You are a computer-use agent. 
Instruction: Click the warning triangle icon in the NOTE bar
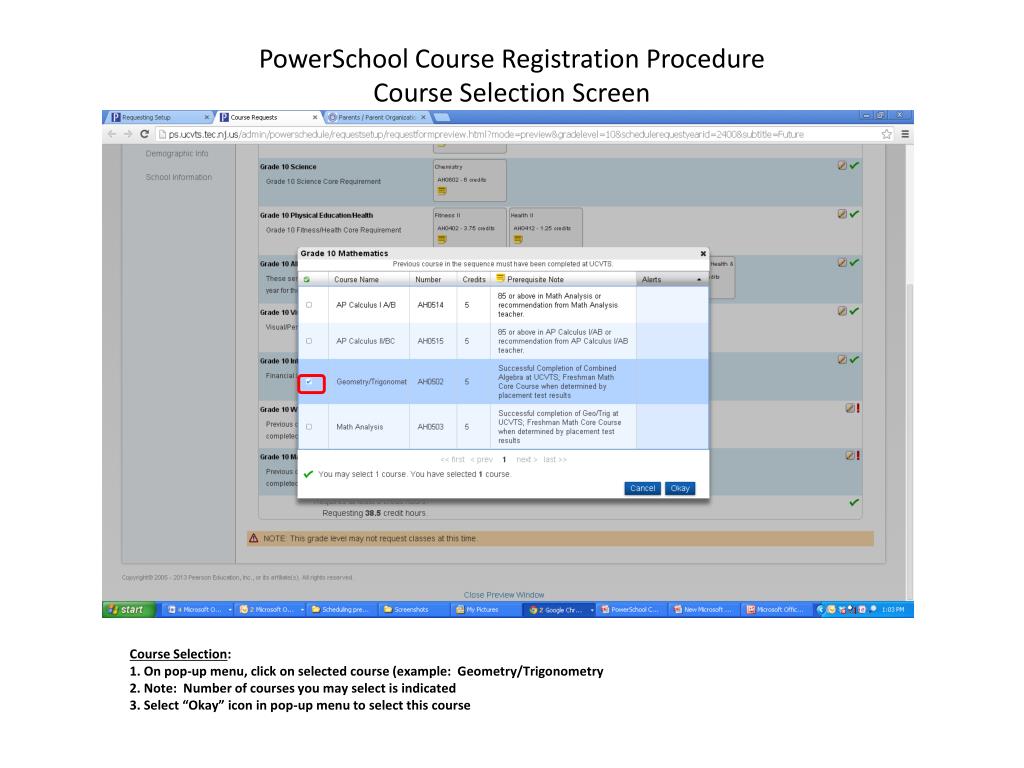click(x=253, y=538)
